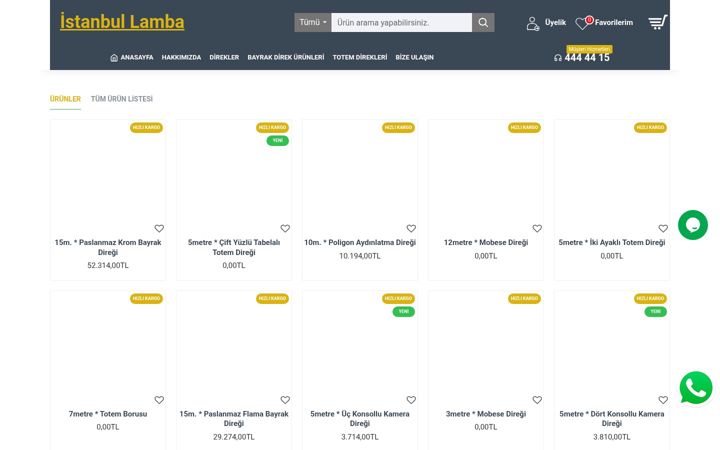
Task: Open 5metre Üç Konsollu Kamera Direği title
Action: [360, 418]
